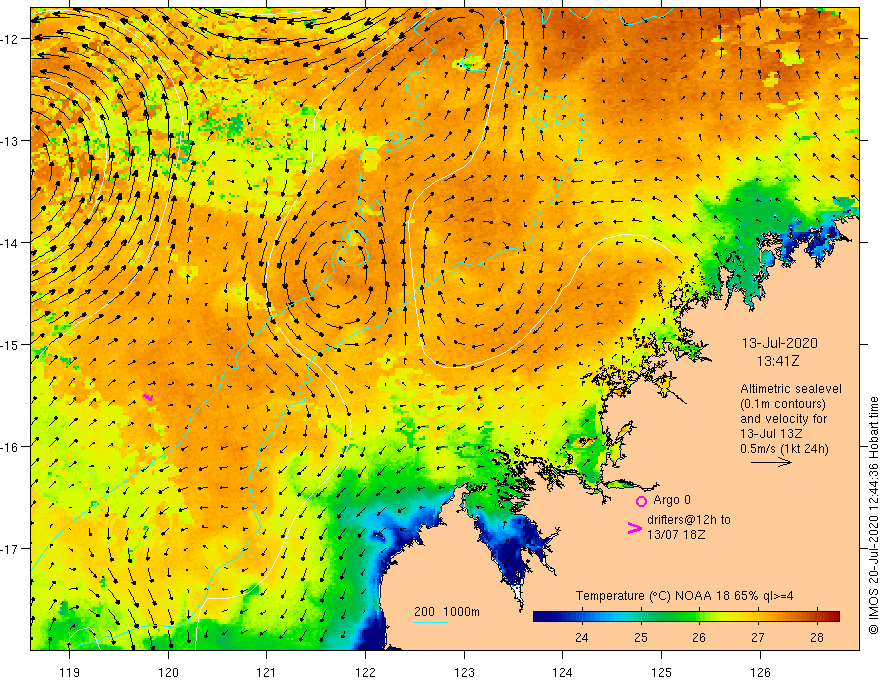Click the longitude axis label 122
The image size is (880, 680).
[365, 672]
